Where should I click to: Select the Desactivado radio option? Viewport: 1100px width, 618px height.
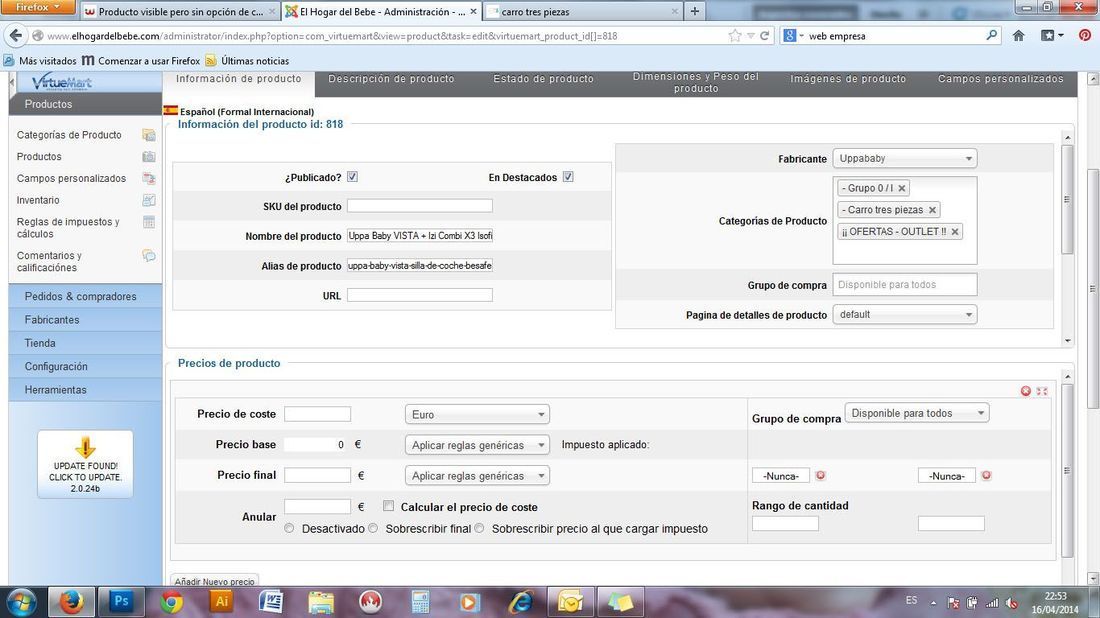point(289,528)
